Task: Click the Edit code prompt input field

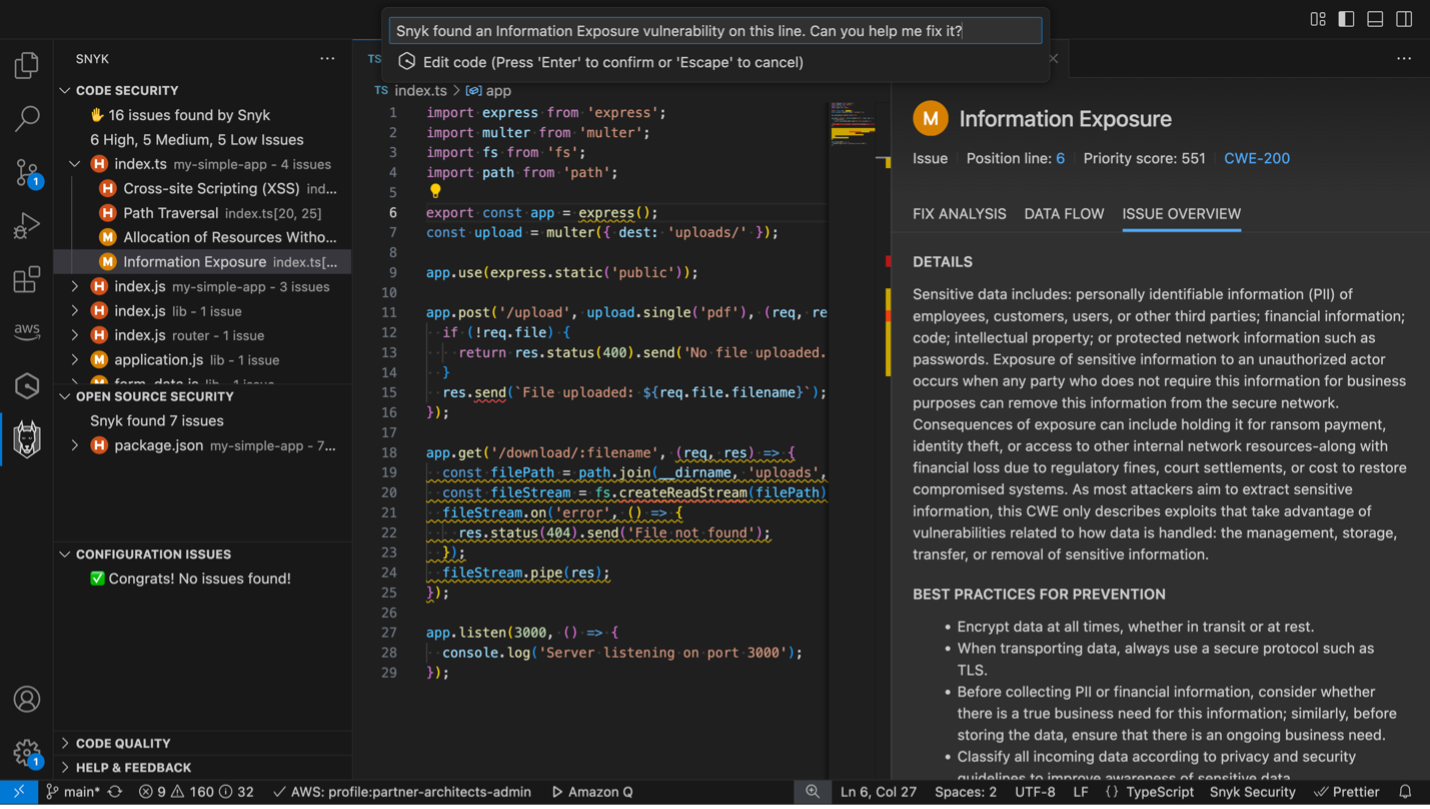Action: [x=714, y=30]
